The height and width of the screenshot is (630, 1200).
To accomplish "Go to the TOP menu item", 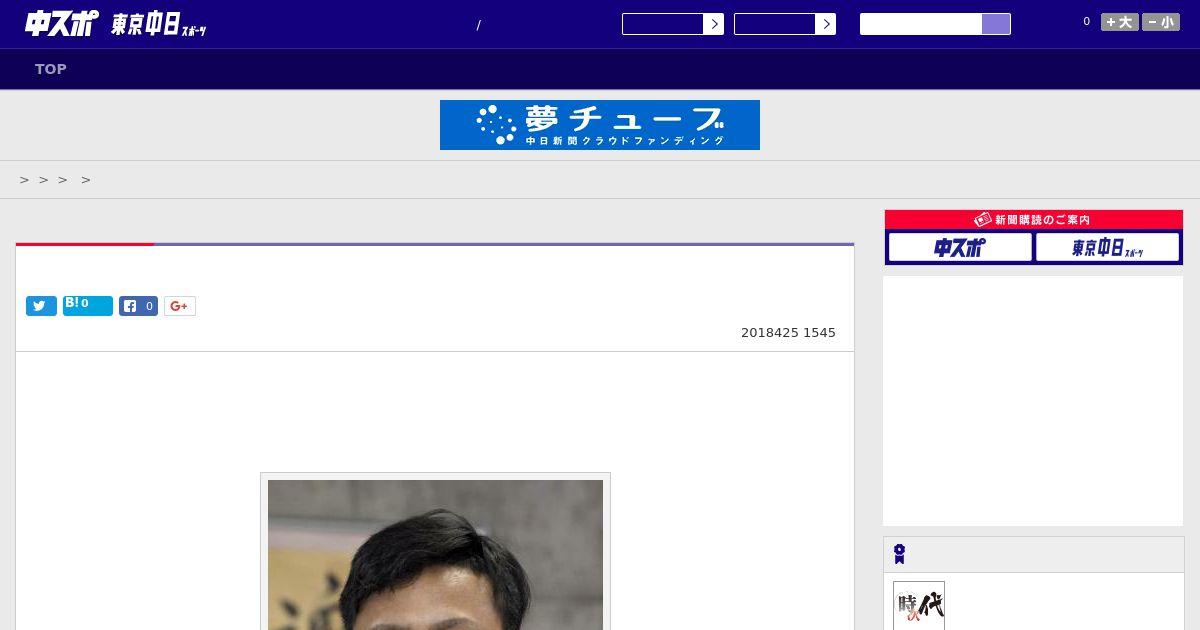I will tap(51, 69).
